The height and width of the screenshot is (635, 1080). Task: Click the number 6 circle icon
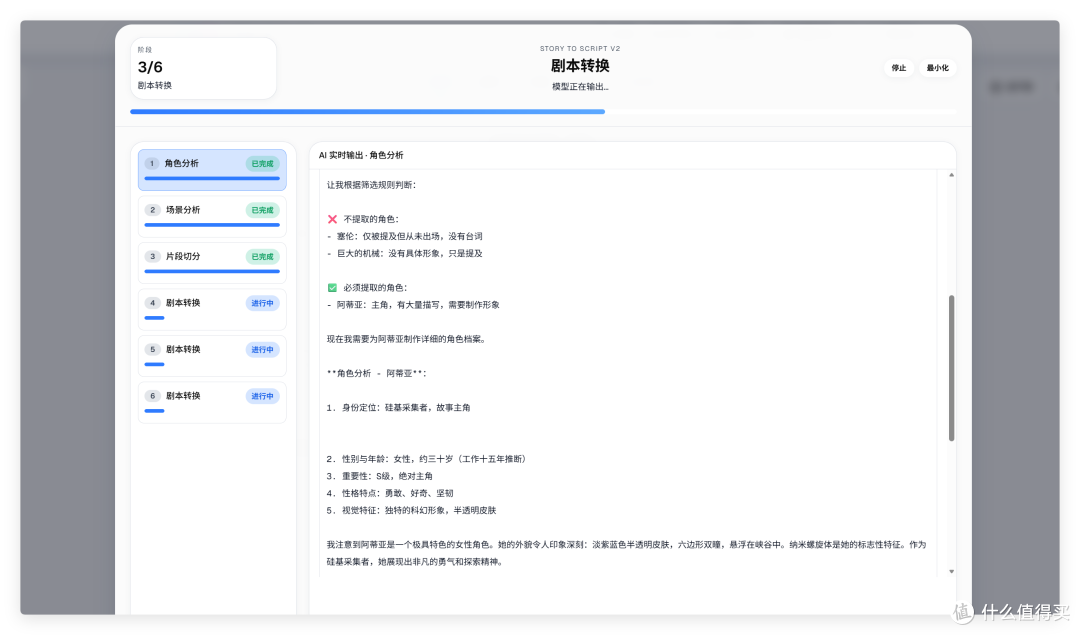[152, 396]
